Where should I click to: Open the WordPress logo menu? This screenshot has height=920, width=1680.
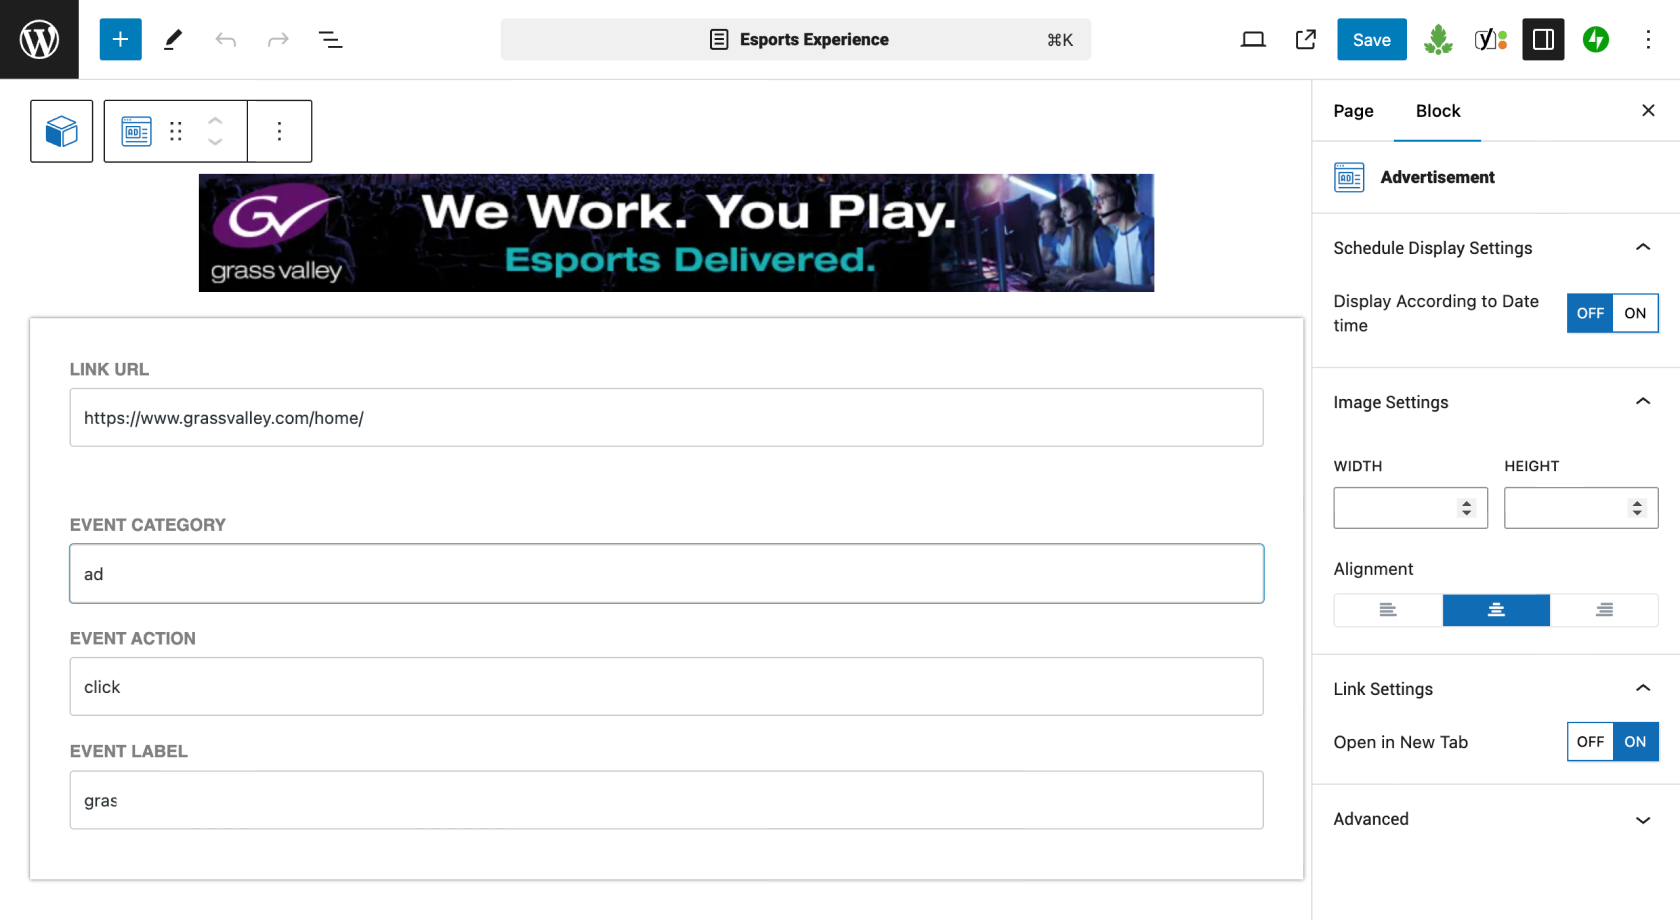click(x=39, y=39)
